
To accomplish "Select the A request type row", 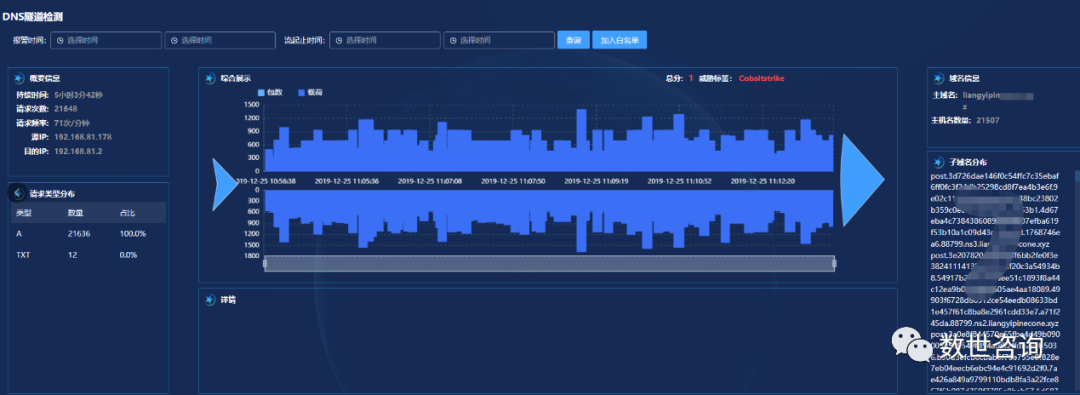I will (88, 234).
